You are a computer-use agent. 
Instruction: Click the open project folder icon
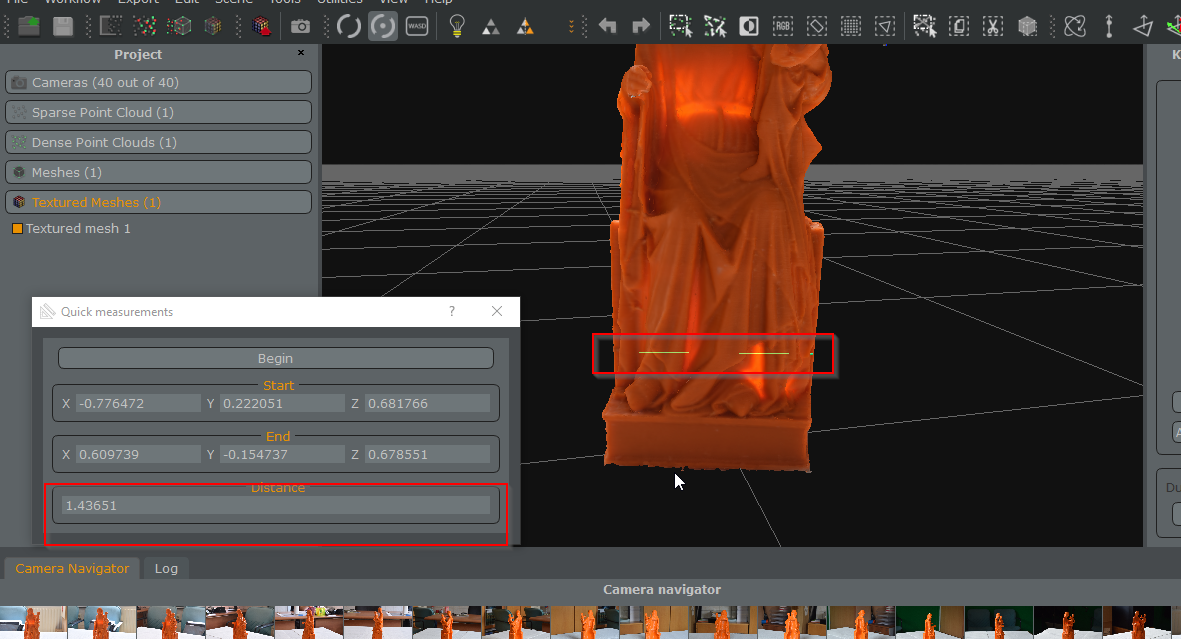(29, 26)
